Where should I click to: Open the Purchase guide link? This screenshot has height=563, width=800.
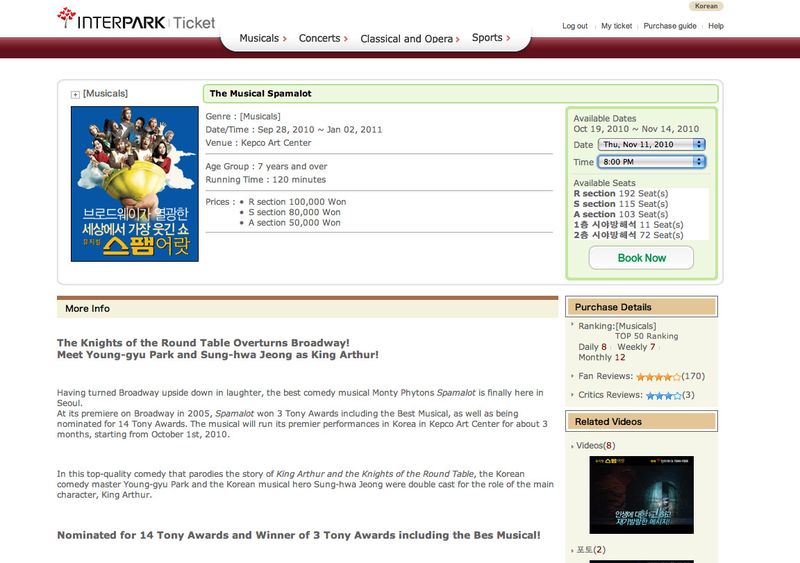(669, 26)
